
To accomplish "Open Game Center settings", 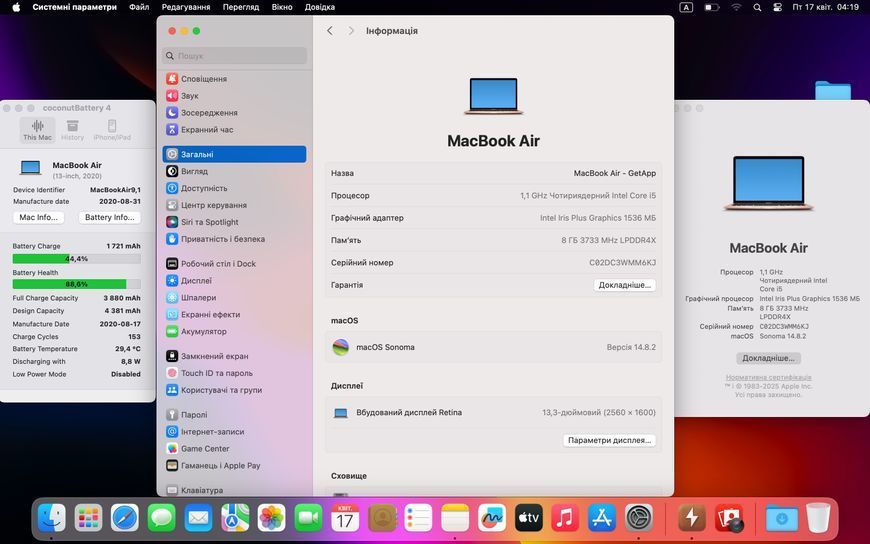I will [x=234, y=449].
